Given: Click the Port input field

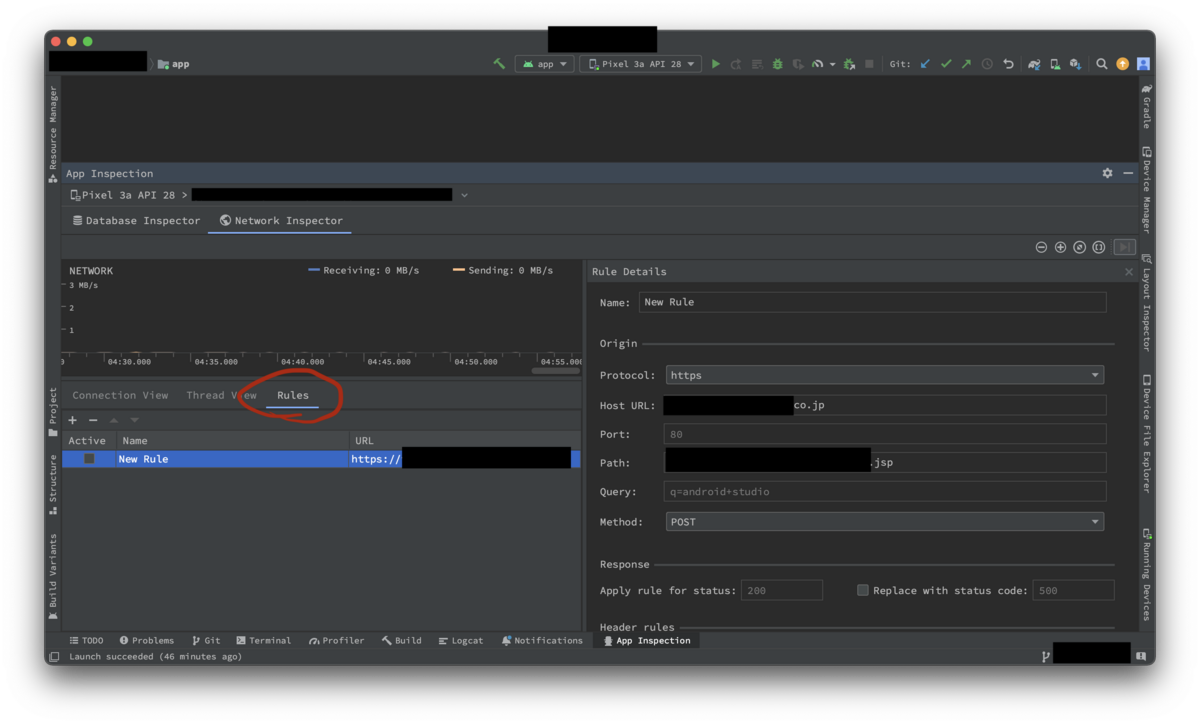Looking at the screenshot, I should click(x=885, y=434).
